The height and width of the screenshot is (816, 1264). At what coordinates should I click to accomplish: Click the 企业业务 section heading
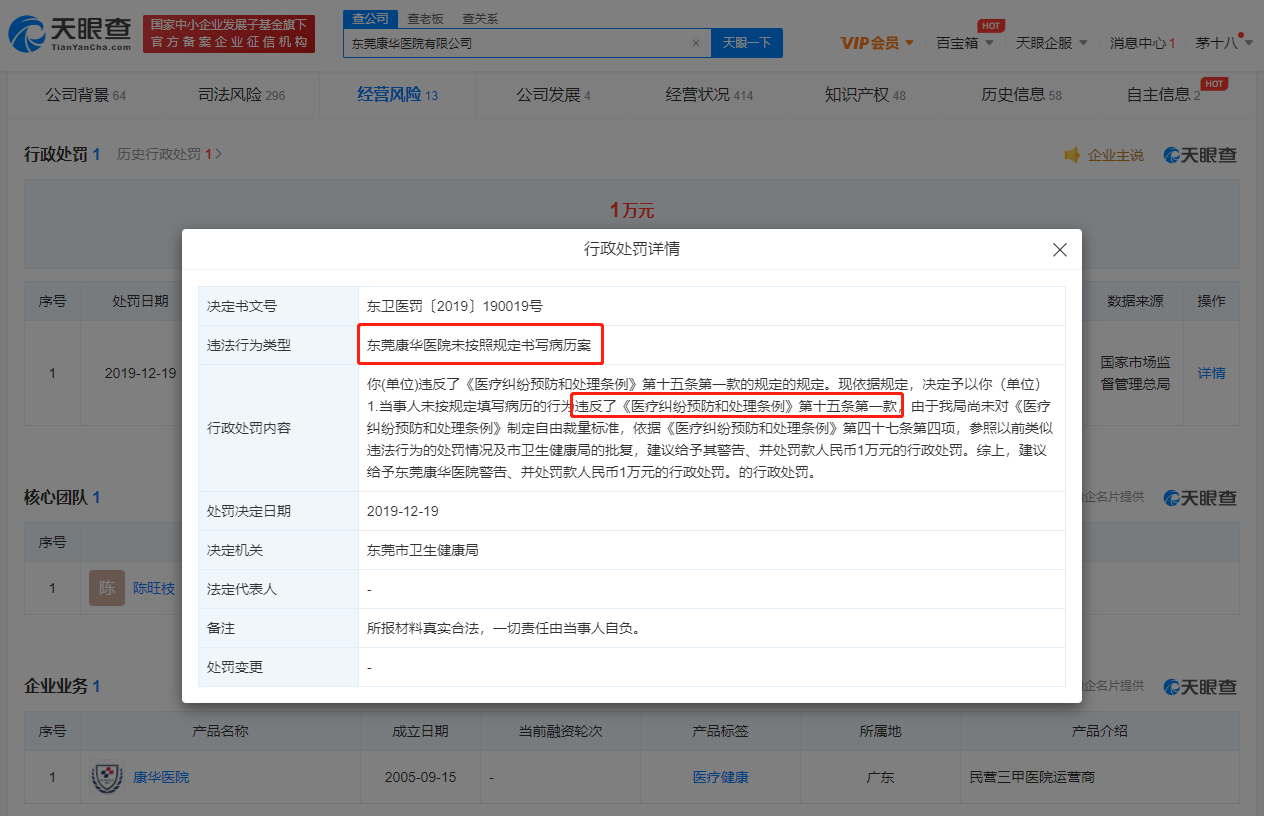click(x=56, y=686)
